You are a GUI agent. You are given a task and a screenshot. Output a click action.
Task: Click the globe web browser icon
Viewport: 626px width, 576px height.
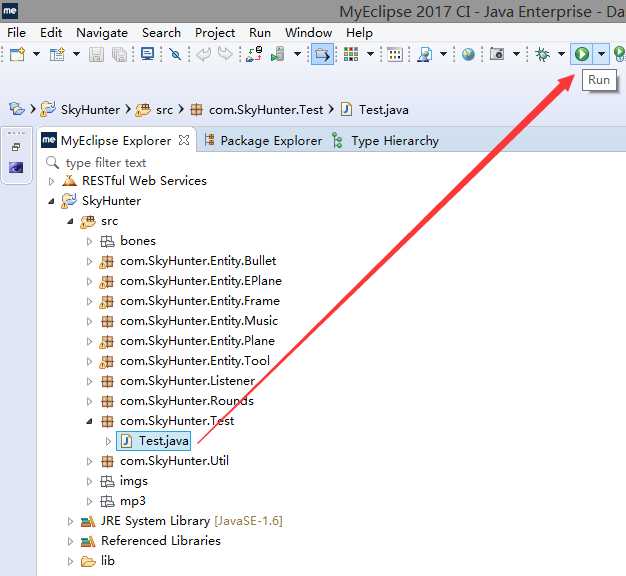pos(468,54)
